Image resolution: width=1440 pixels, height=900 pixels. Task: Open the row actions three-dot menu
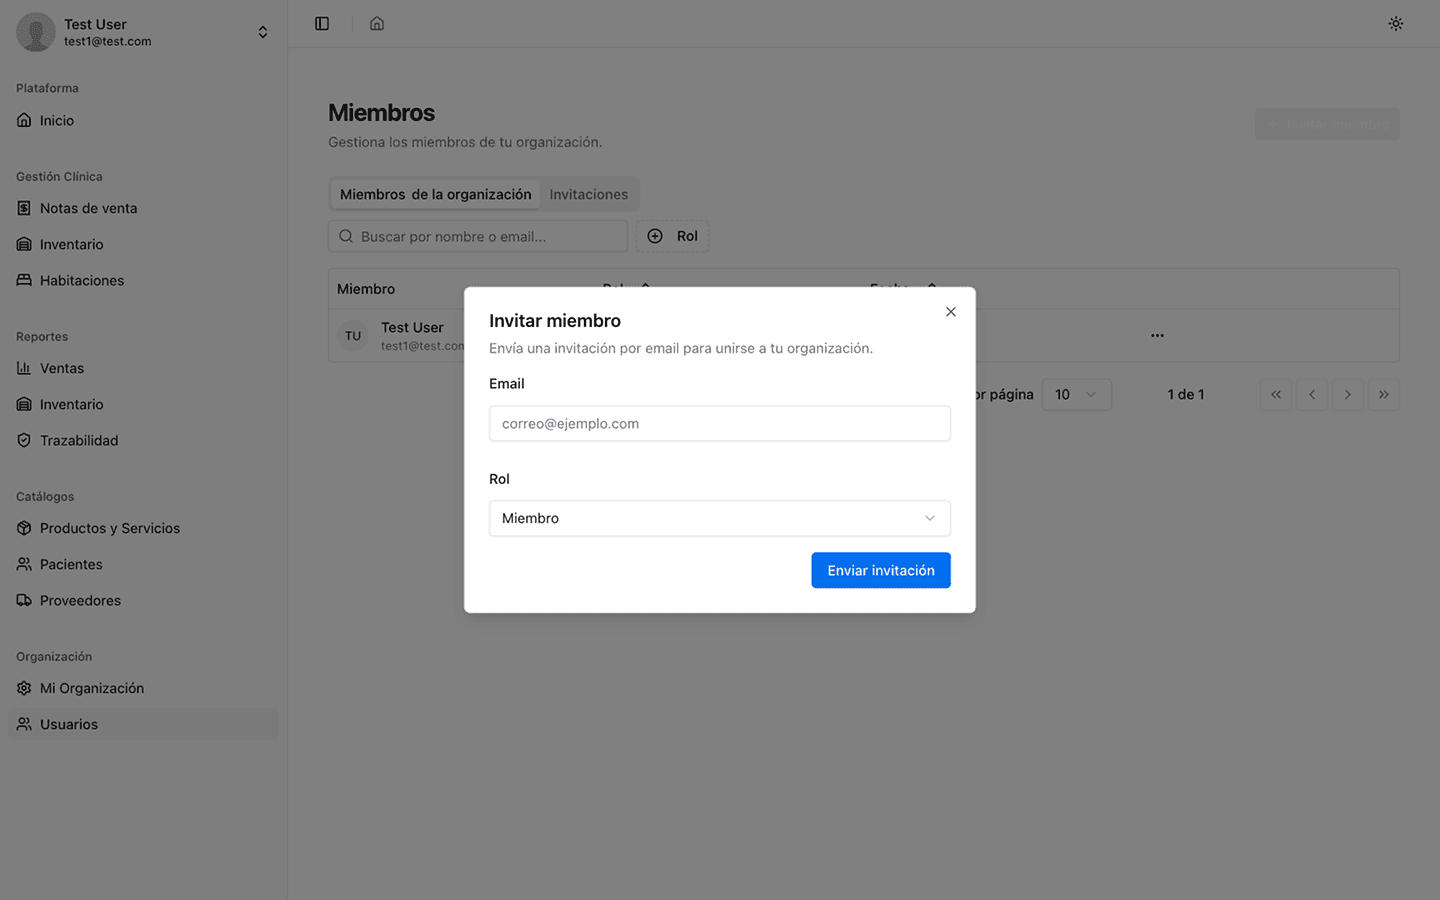point(1157,335)
